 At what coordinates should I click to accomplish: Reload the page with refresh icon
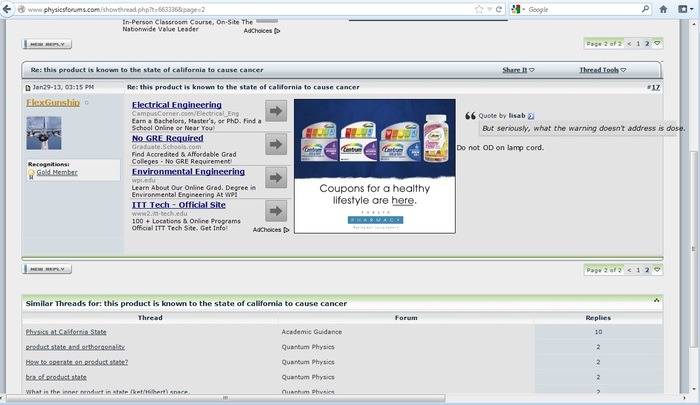coord(499,9)
